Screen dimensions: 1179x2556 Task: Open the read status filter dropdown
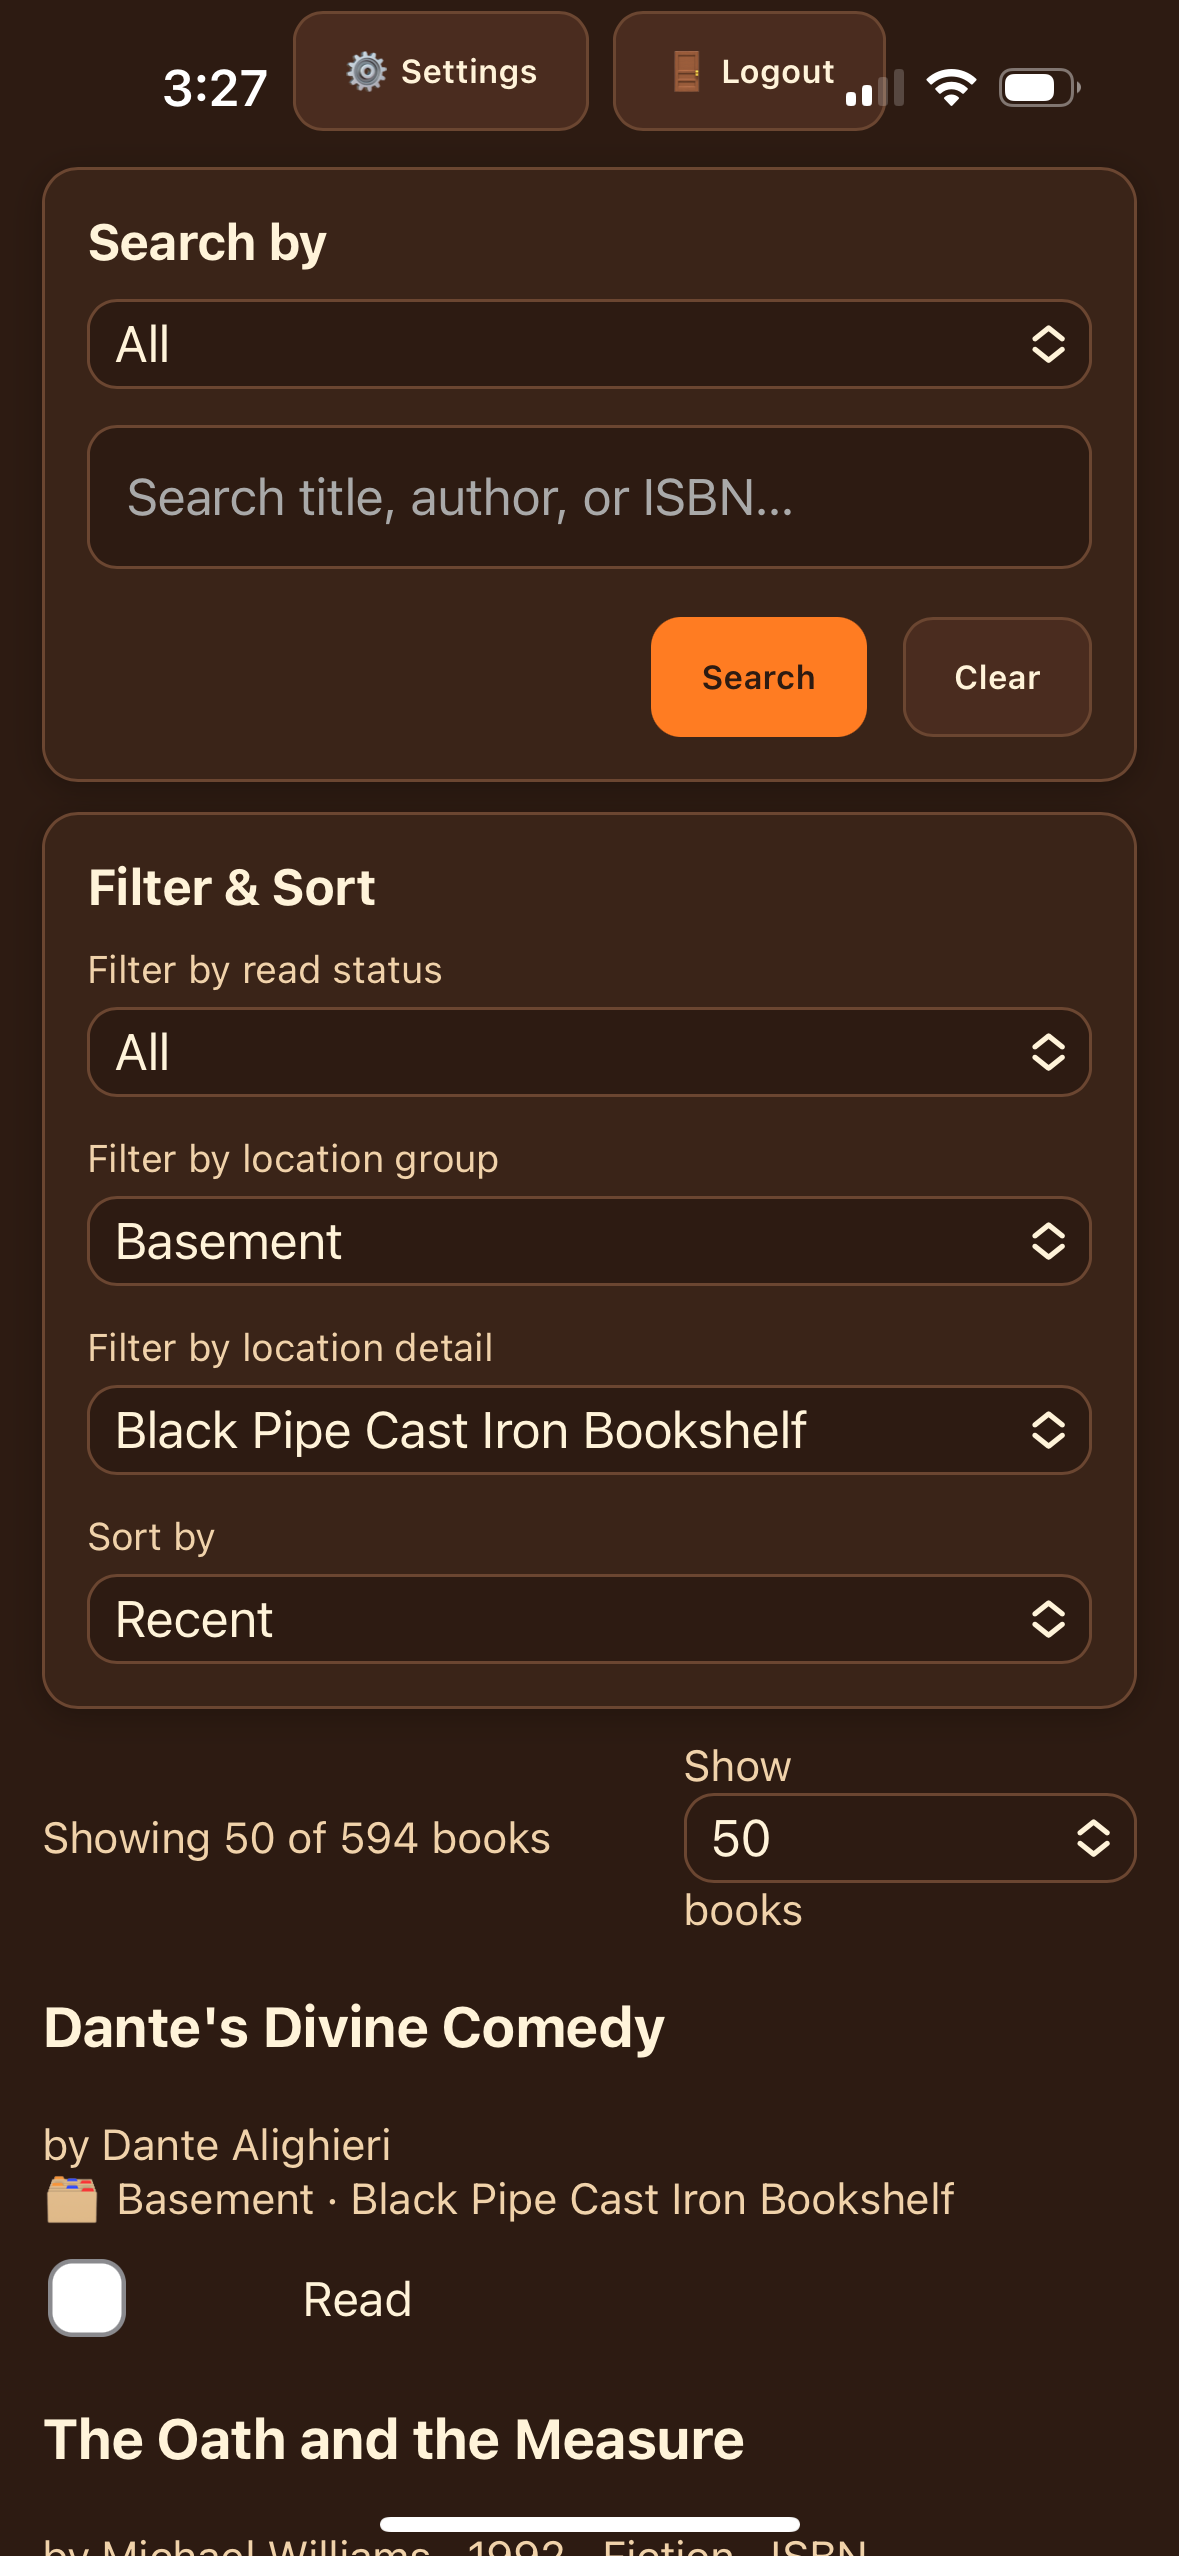[589, 1052]
